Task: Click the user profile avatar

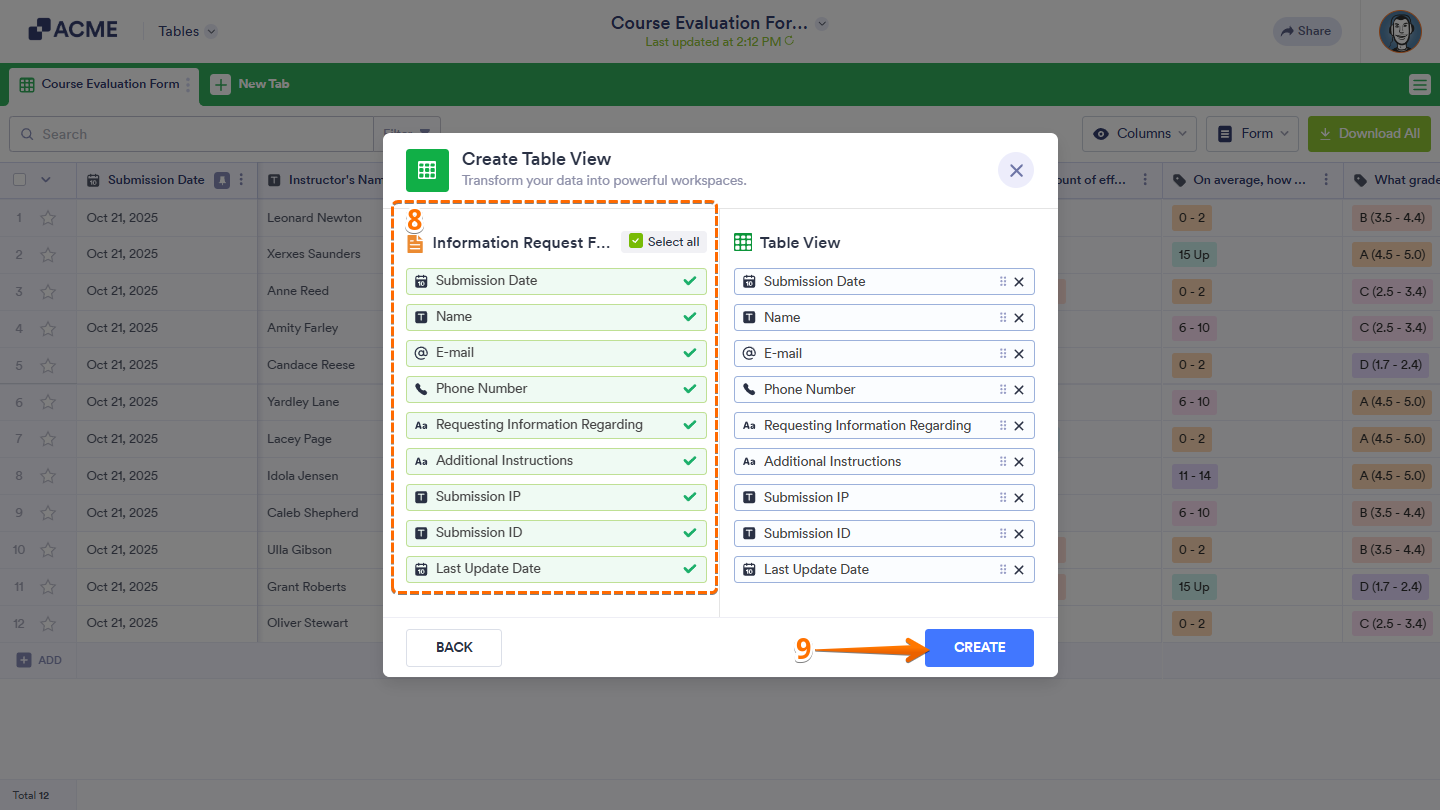Action: (1400, 32)
